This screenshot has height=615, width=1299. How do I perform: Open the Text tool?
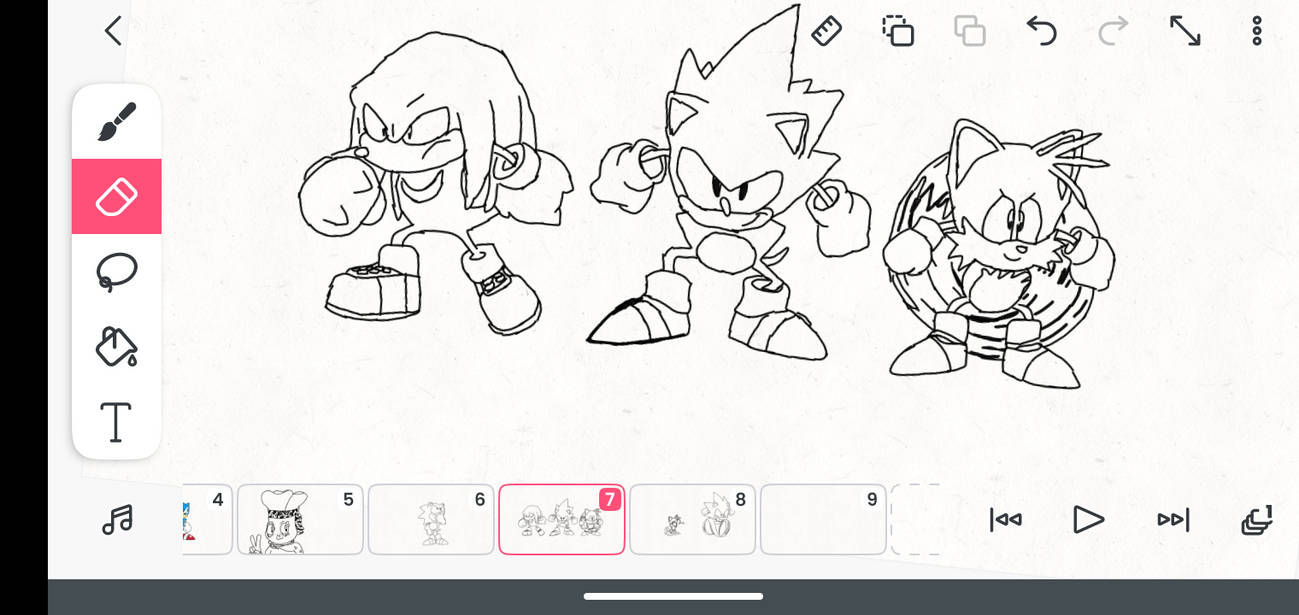(116, 422)
